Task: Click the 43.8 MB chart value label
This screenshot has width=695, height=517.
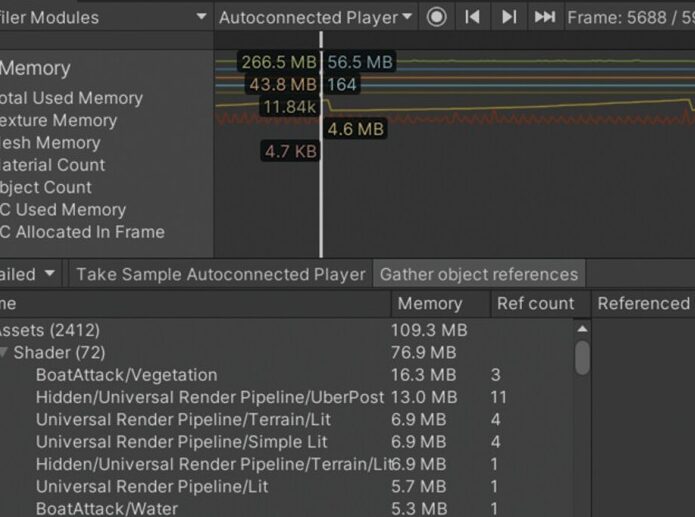Action: [283, 84]
